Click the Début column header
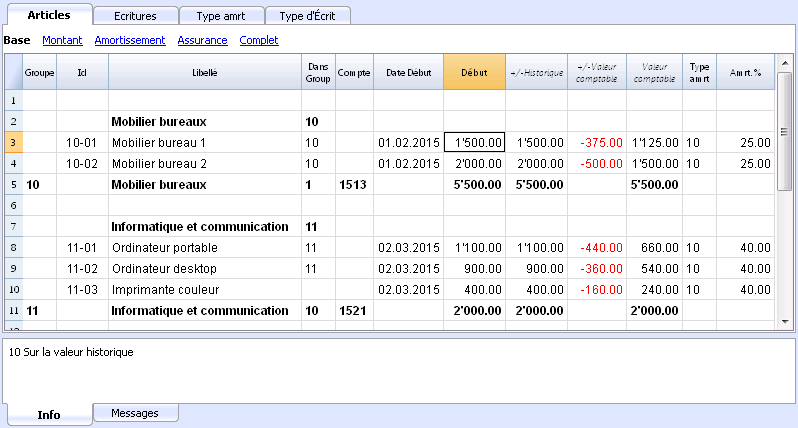This screenshot has width=798, height=428. (x=474, y=72)
